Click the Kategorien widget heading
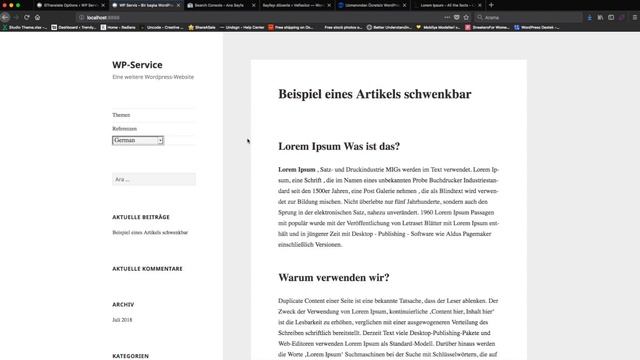This screenshot has height=360, width=640. [x=131, y=356]
